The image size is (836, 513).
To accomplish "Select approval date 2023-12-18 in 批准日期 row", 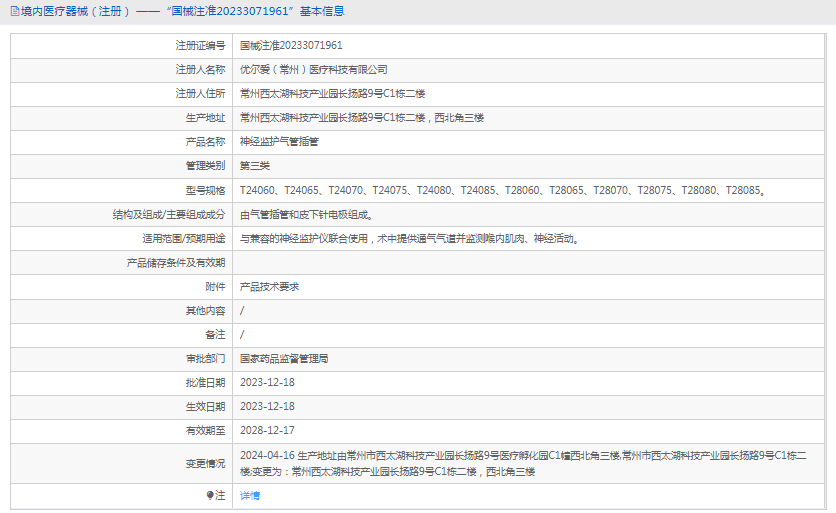I will pos(267,382).
